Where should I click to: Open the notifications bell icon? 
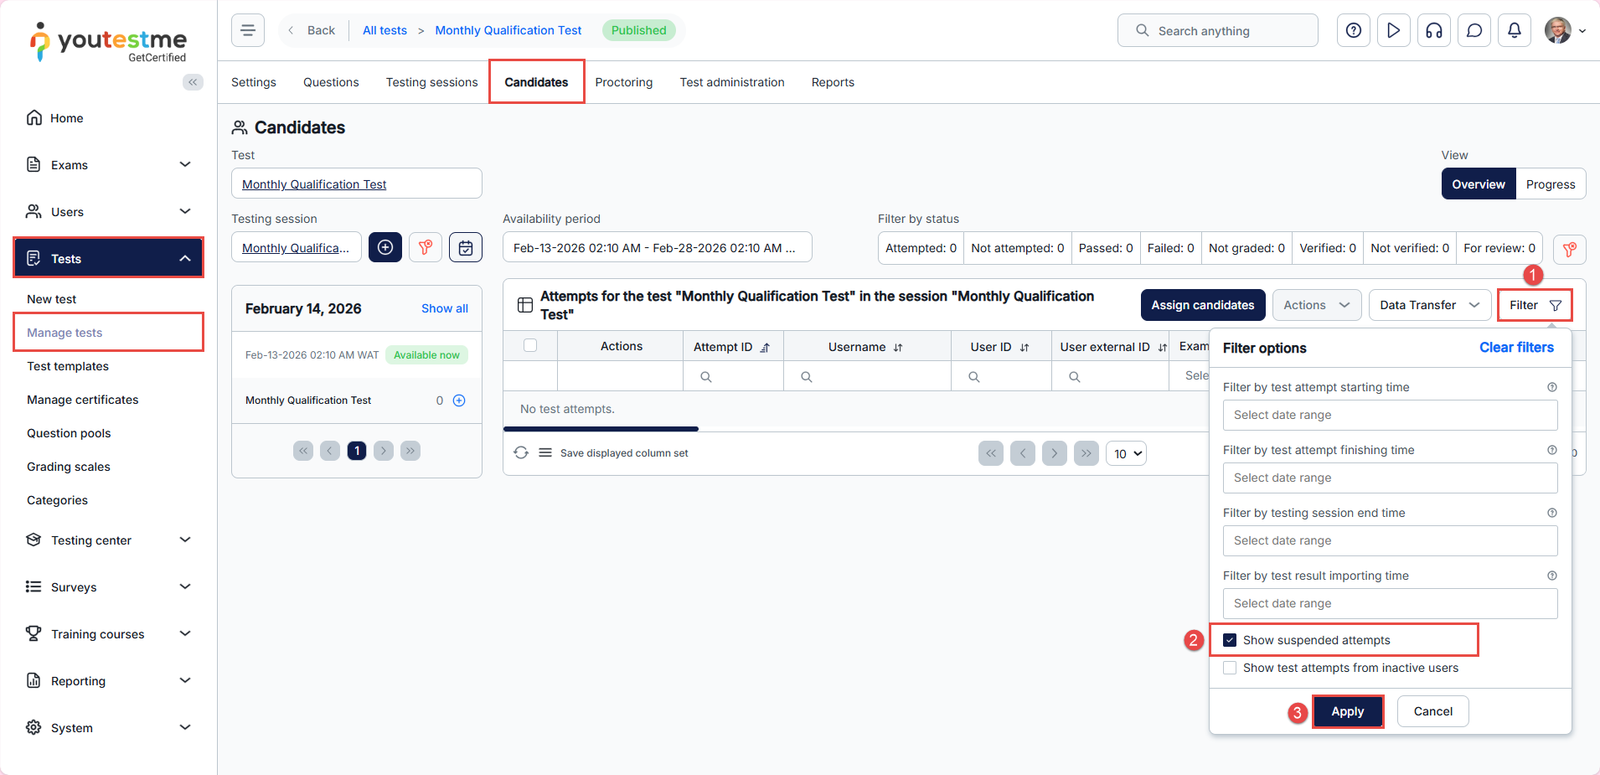1514,31
